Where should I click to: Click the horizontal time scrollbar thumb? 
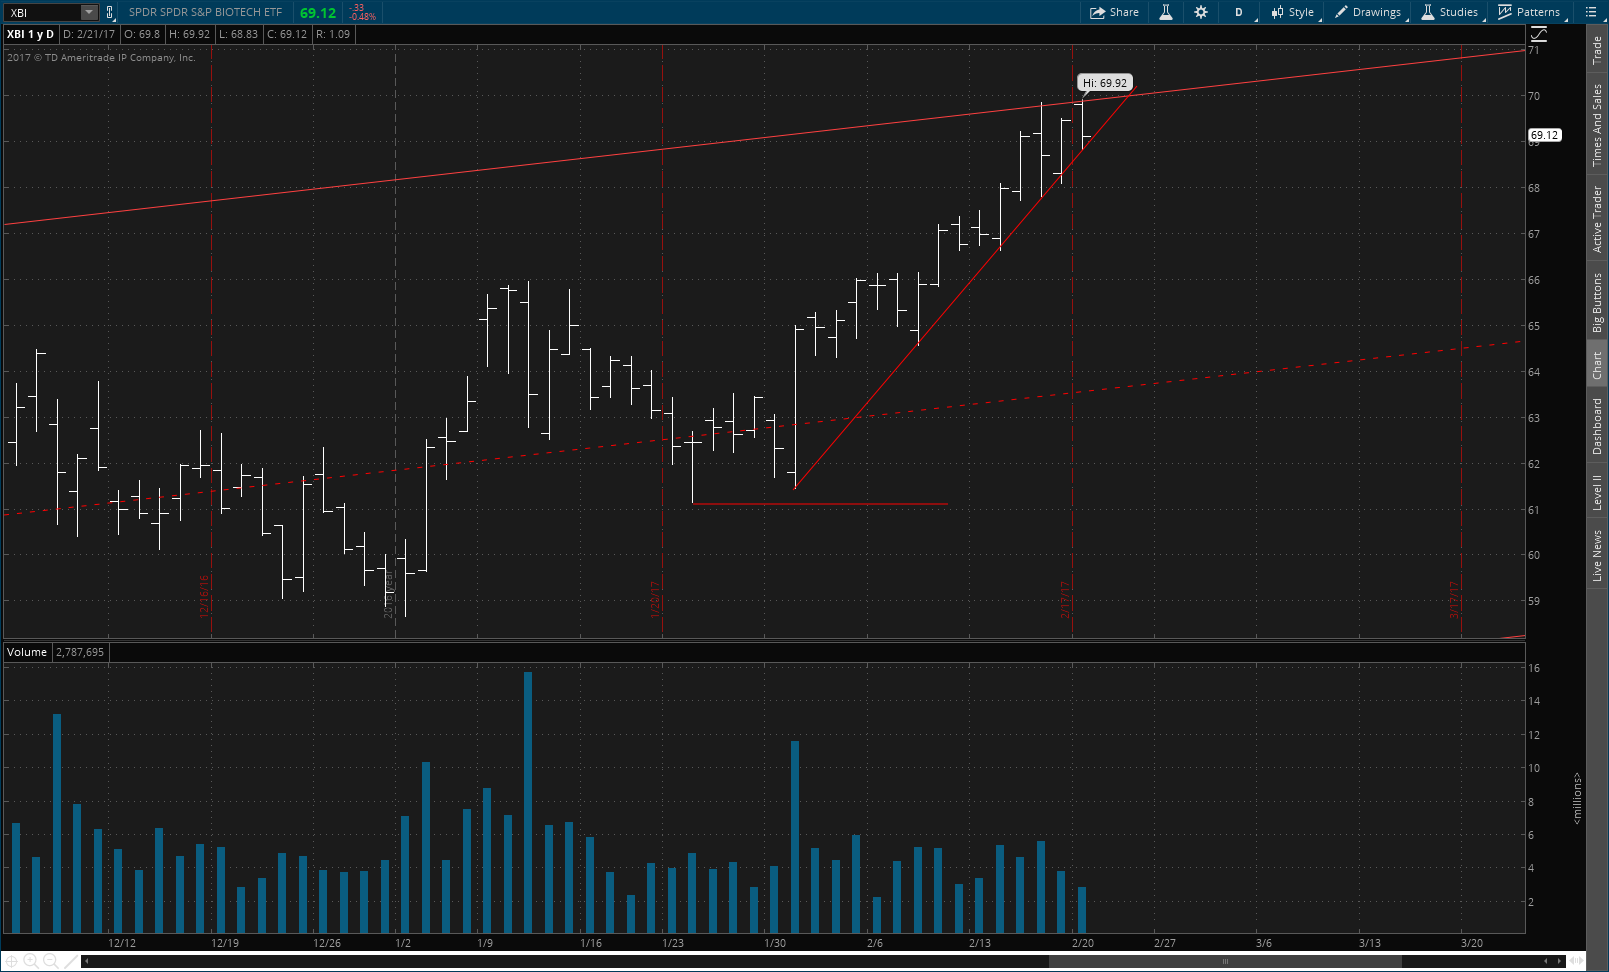(1225, 961)
